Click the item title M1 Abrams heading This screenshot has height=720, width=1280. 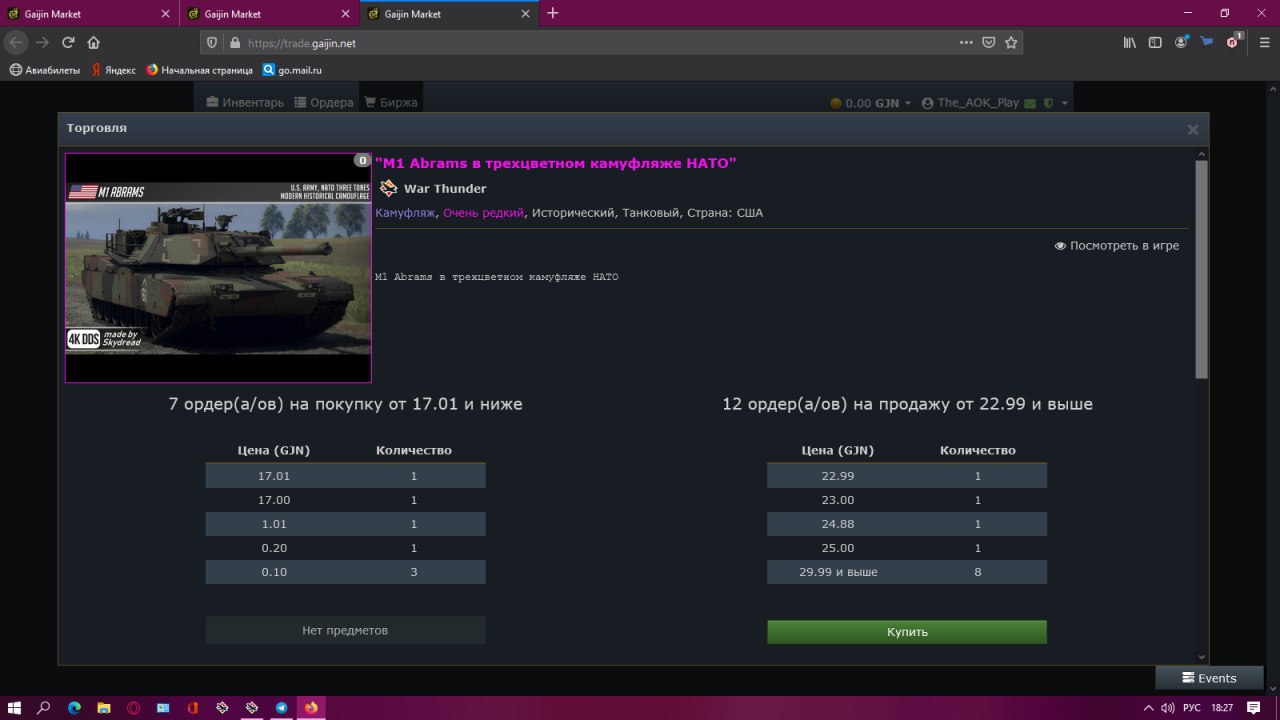556,163
